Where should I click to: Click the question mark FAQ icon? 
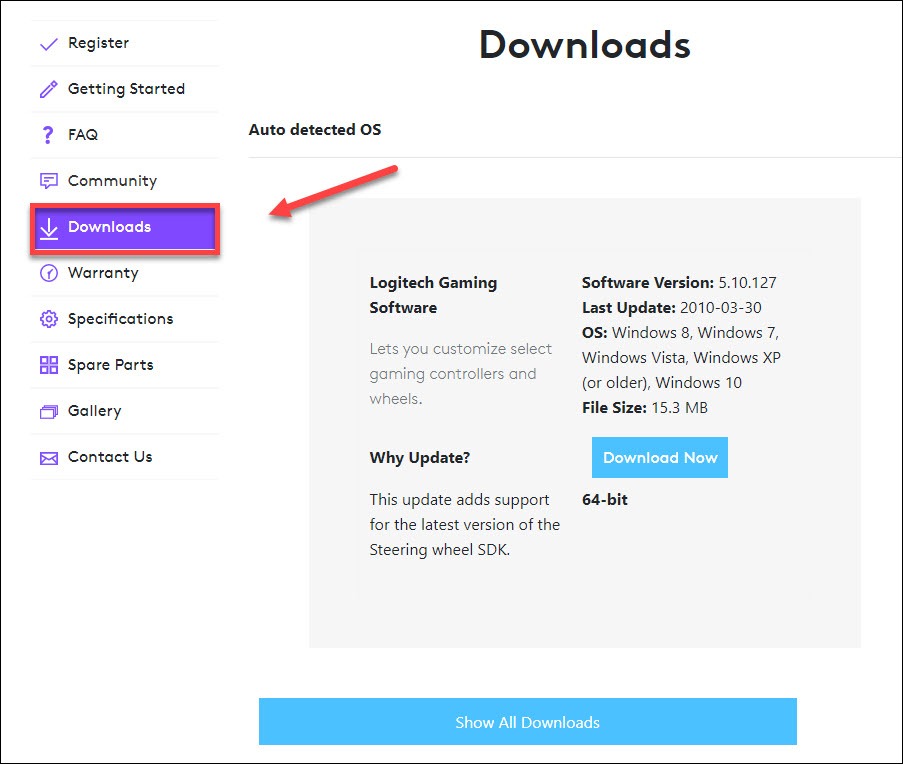coord(48,135)
